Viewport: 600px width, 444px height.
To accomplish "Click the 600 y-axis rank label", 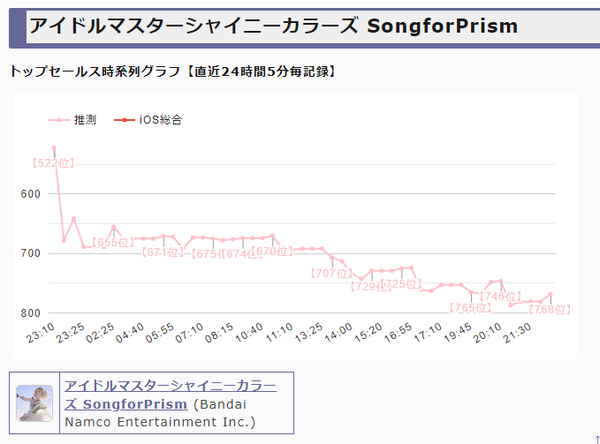I will [x=31, y=194].
